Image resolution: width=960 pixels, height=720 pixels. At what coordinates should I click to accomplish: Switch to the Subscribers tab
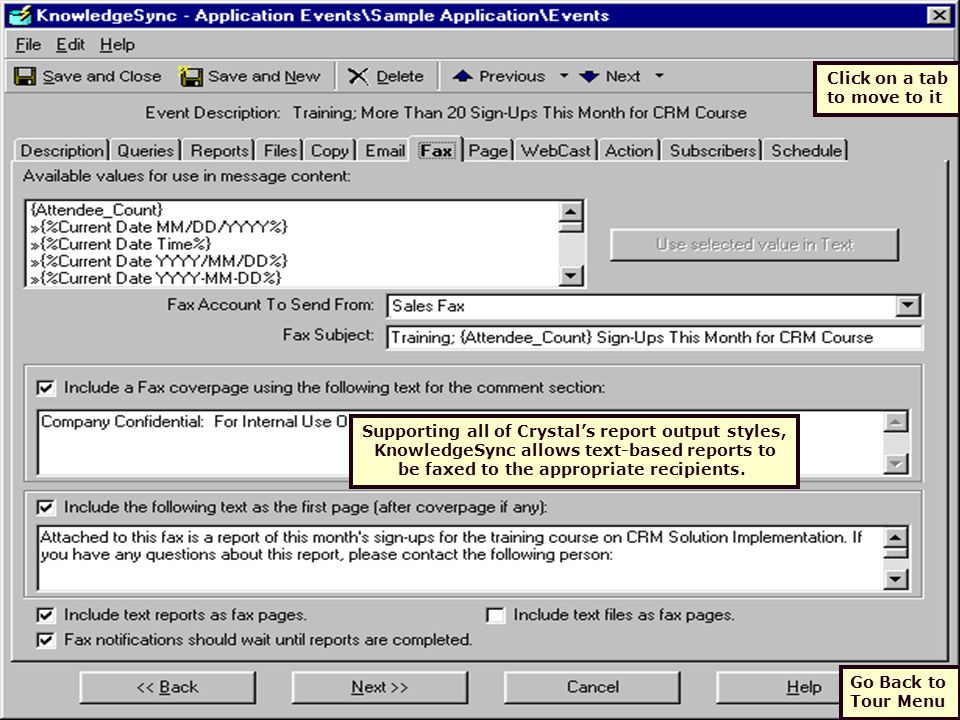click(713, 151)
